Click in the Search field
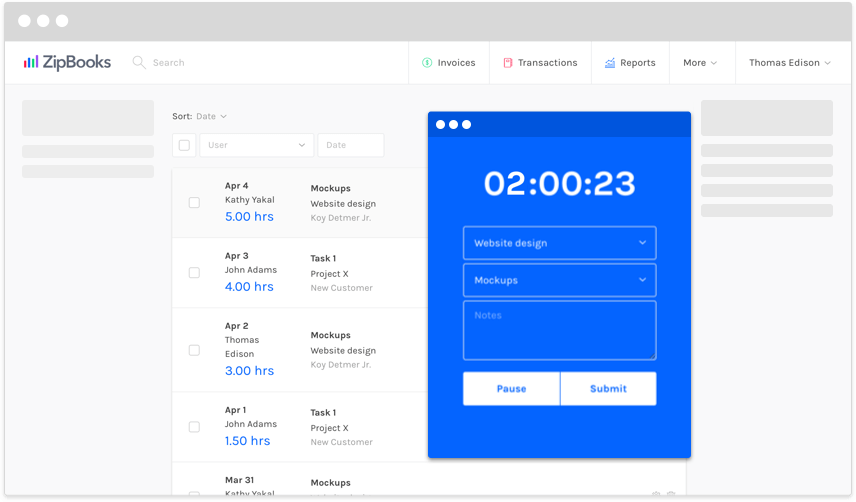Image resolution: width=856 pixels, height=502 pixels. coord(169,63)
